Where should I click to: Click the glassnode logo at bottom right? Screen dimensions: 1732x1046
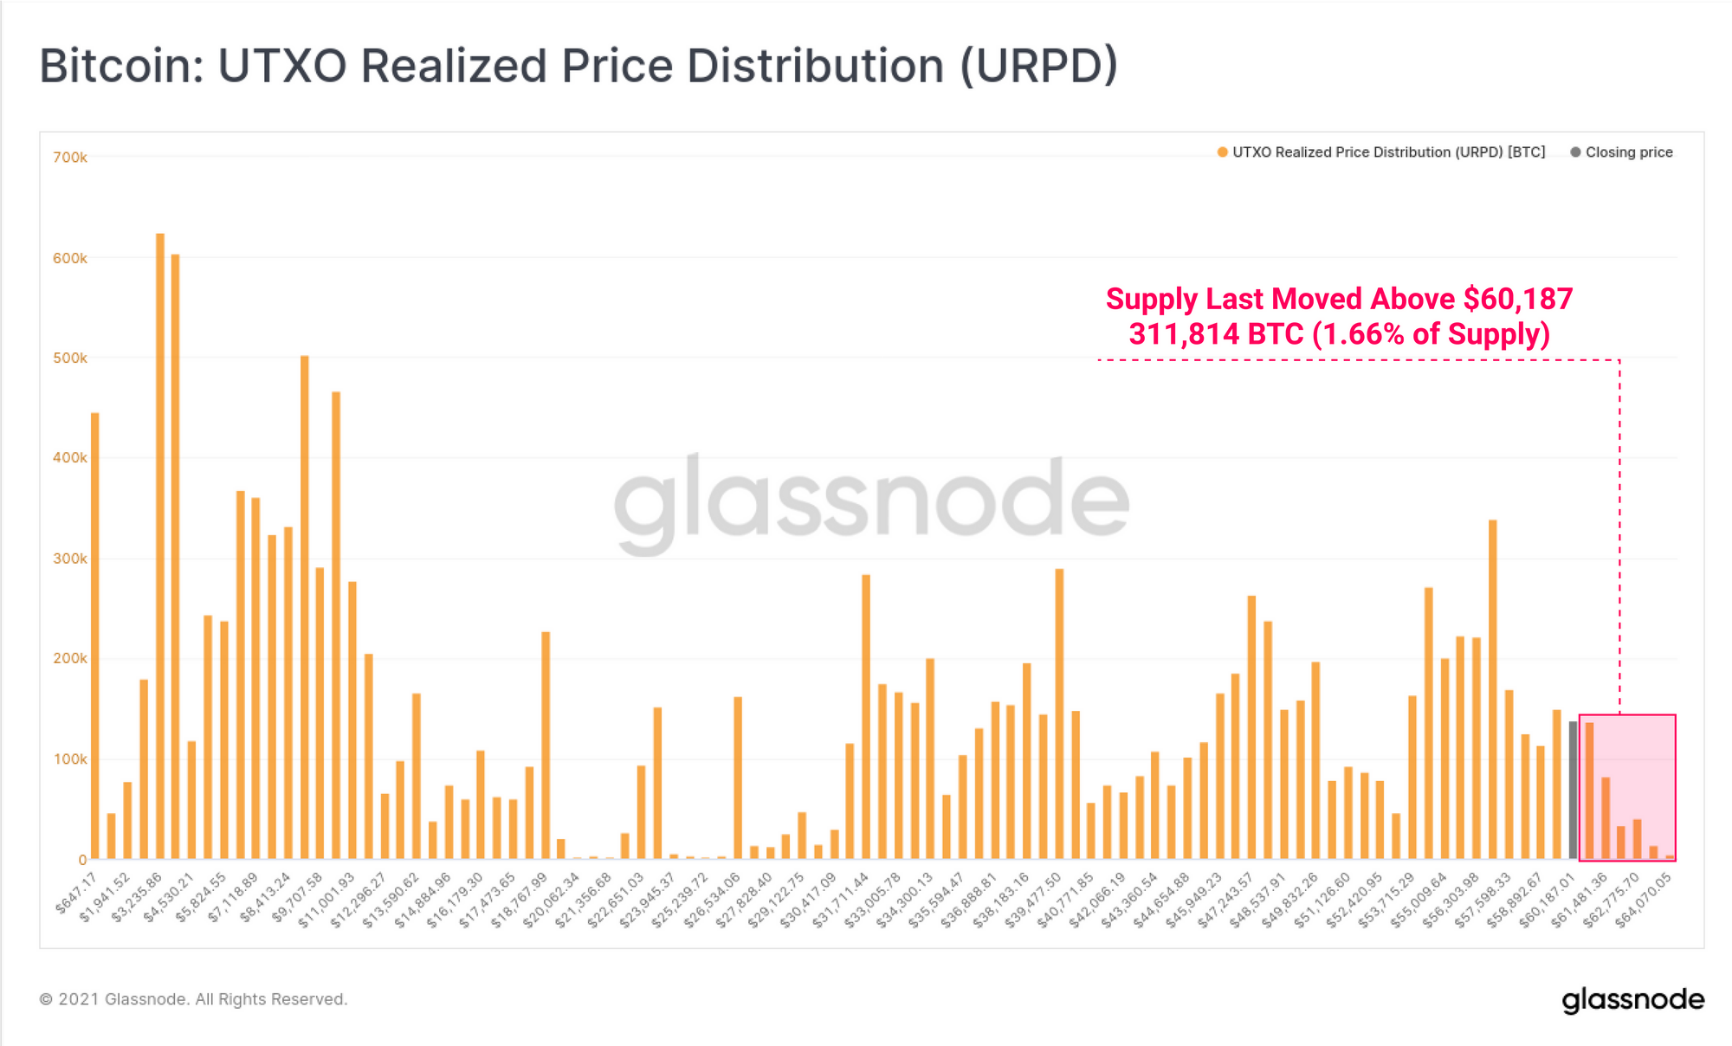1632,1000
